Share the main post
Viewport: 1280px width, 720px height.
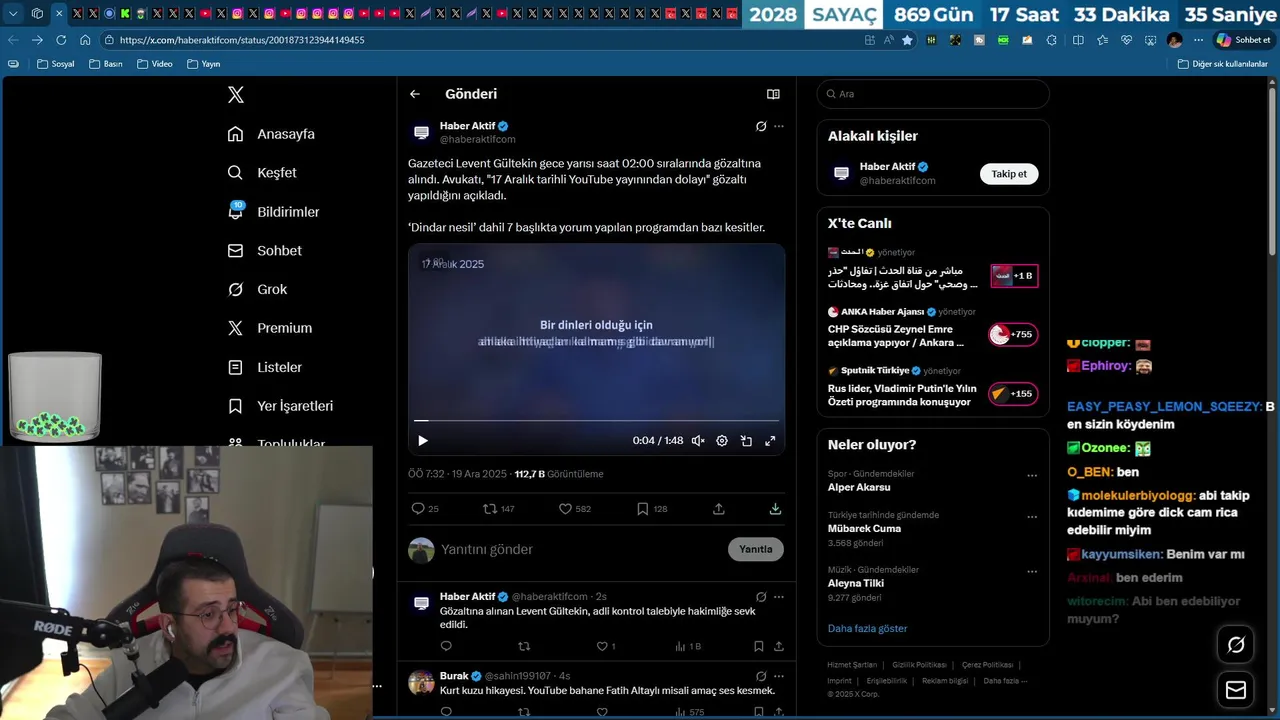(x=719, y=509)
